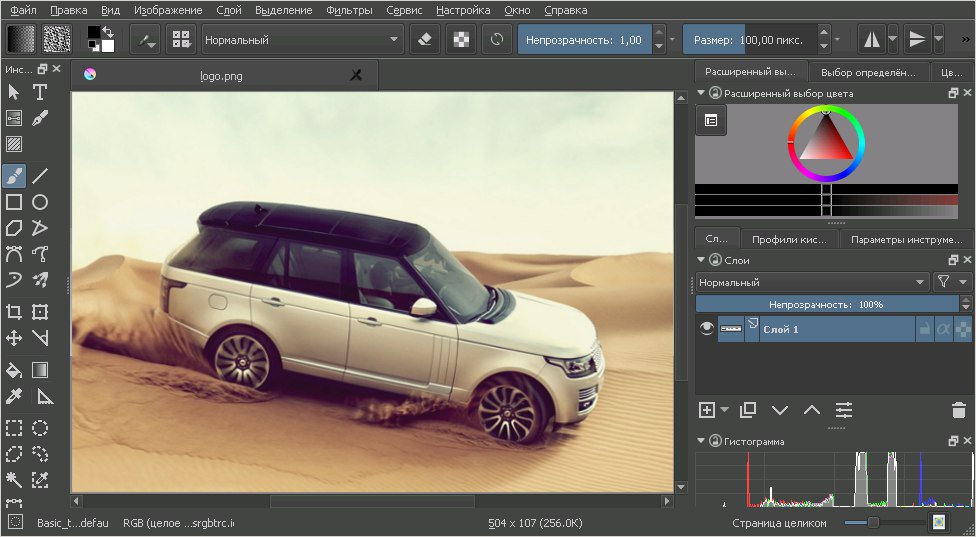
Task: Click the trash icon to delete layer
Action: coord(958,410)
